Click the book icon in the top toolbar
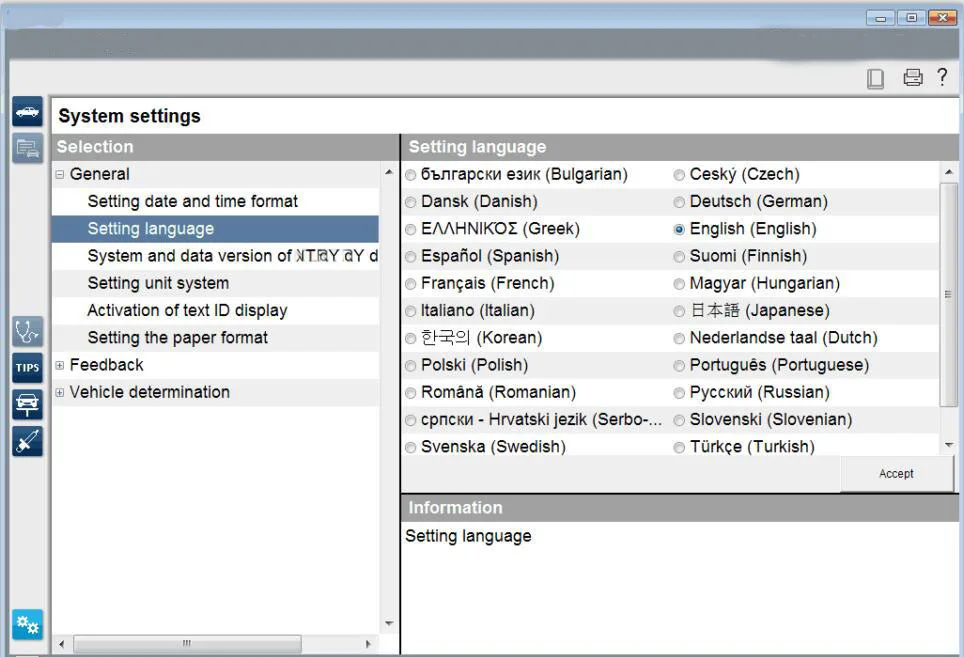The image size is (964, 657). (x=876, y=79)
